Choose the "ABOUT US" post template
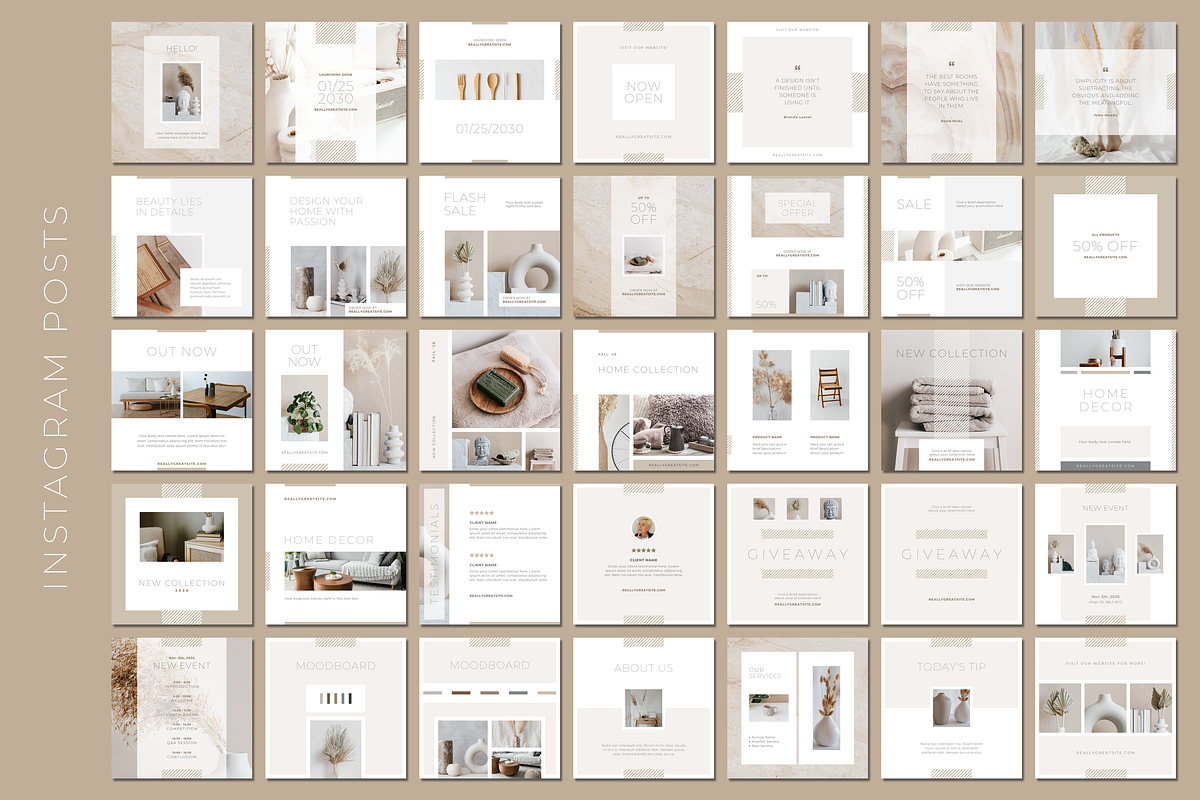Screen dimensions: 1200x800 (x=644, y=708)
